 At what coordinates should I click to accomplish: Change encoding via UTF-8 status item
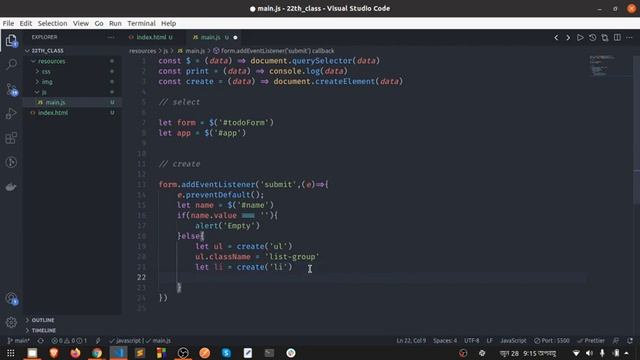coord(471,340)
